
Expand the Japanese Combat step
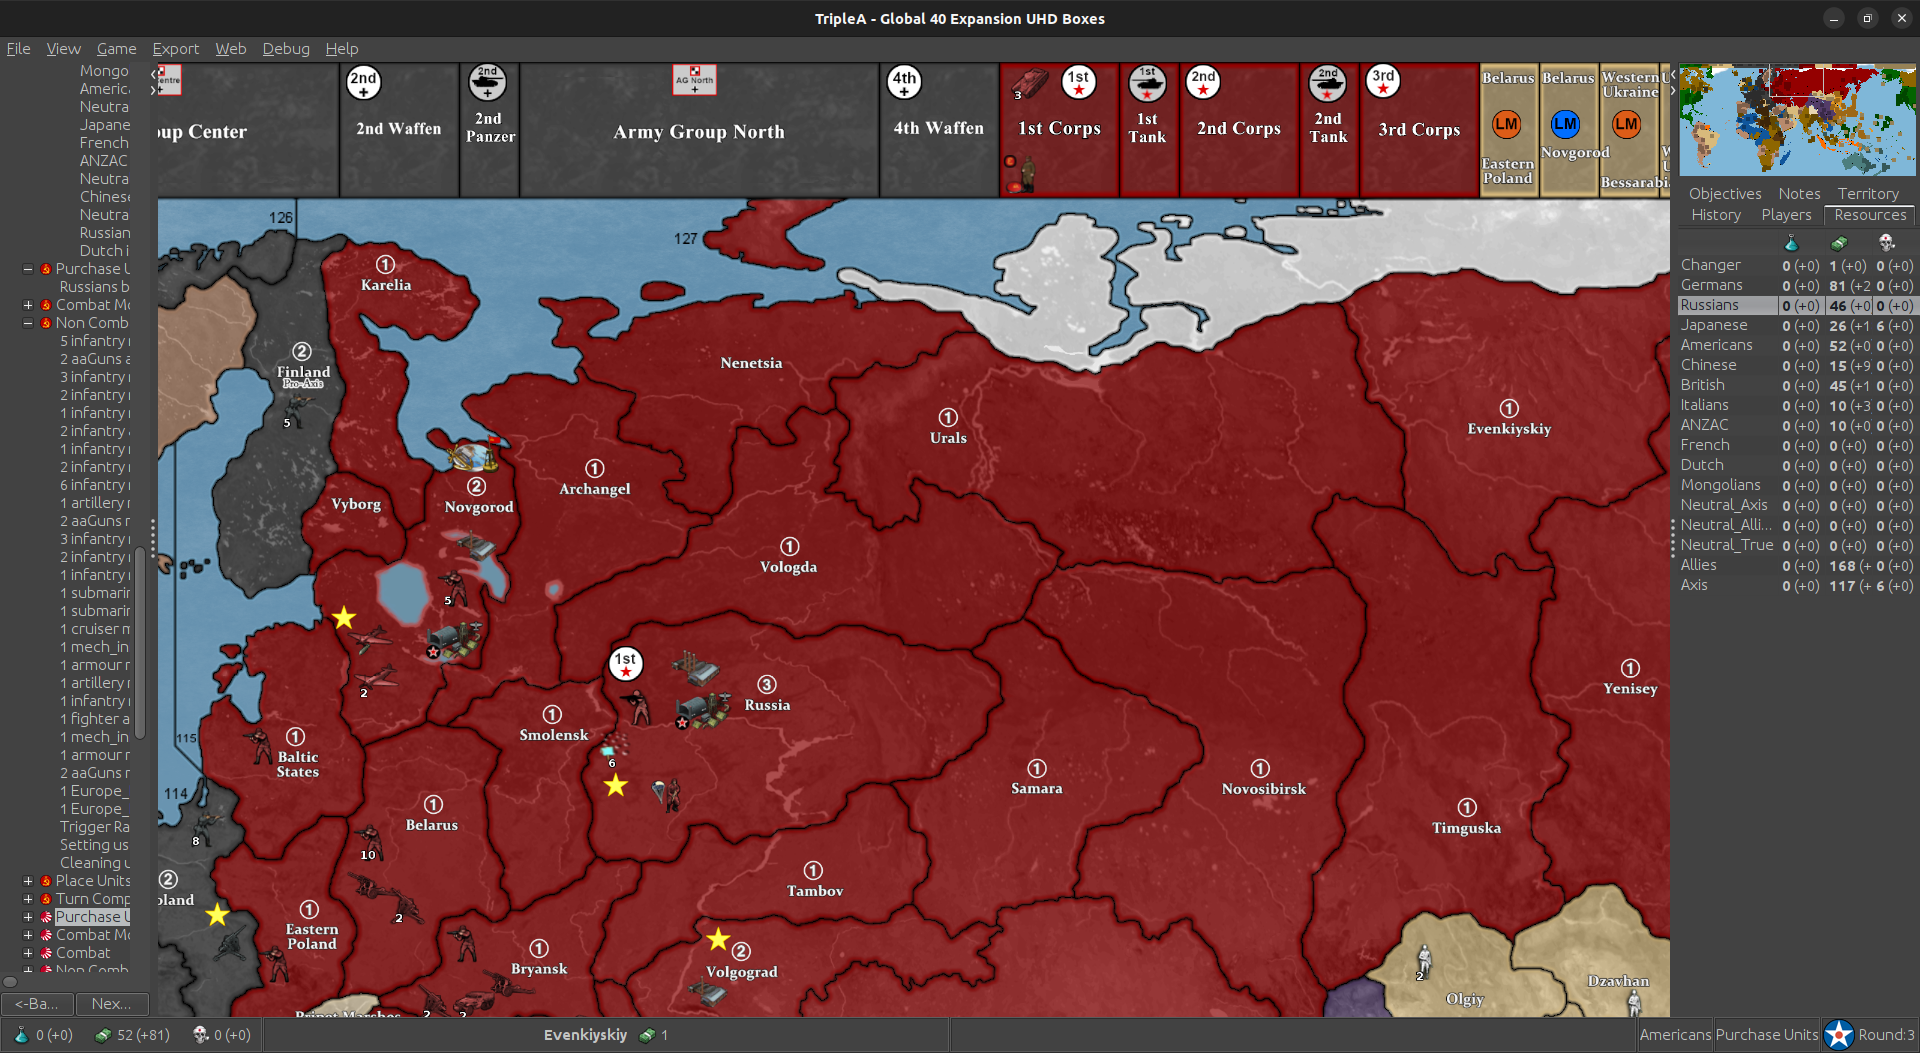click(x=28, y=953)
